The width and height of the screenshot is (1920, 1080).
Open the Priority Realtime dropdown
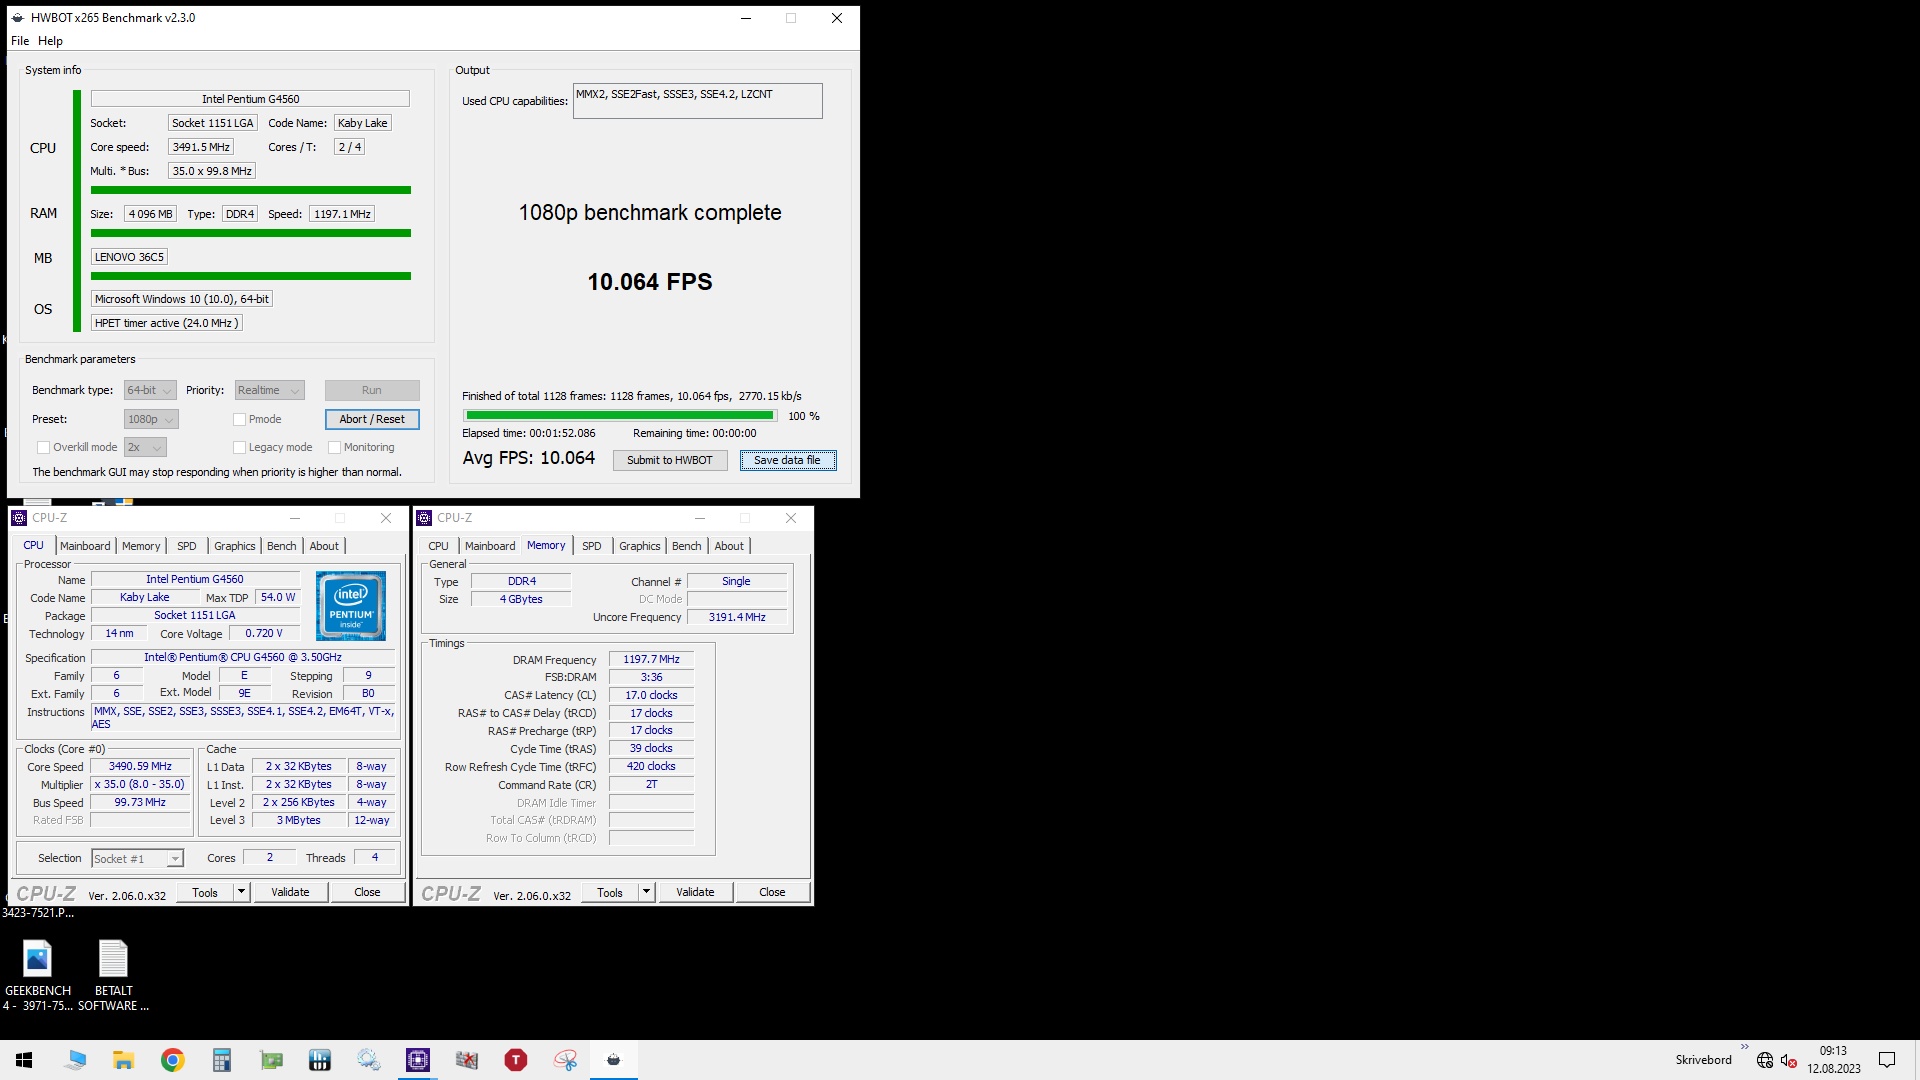tap(269, 391)
